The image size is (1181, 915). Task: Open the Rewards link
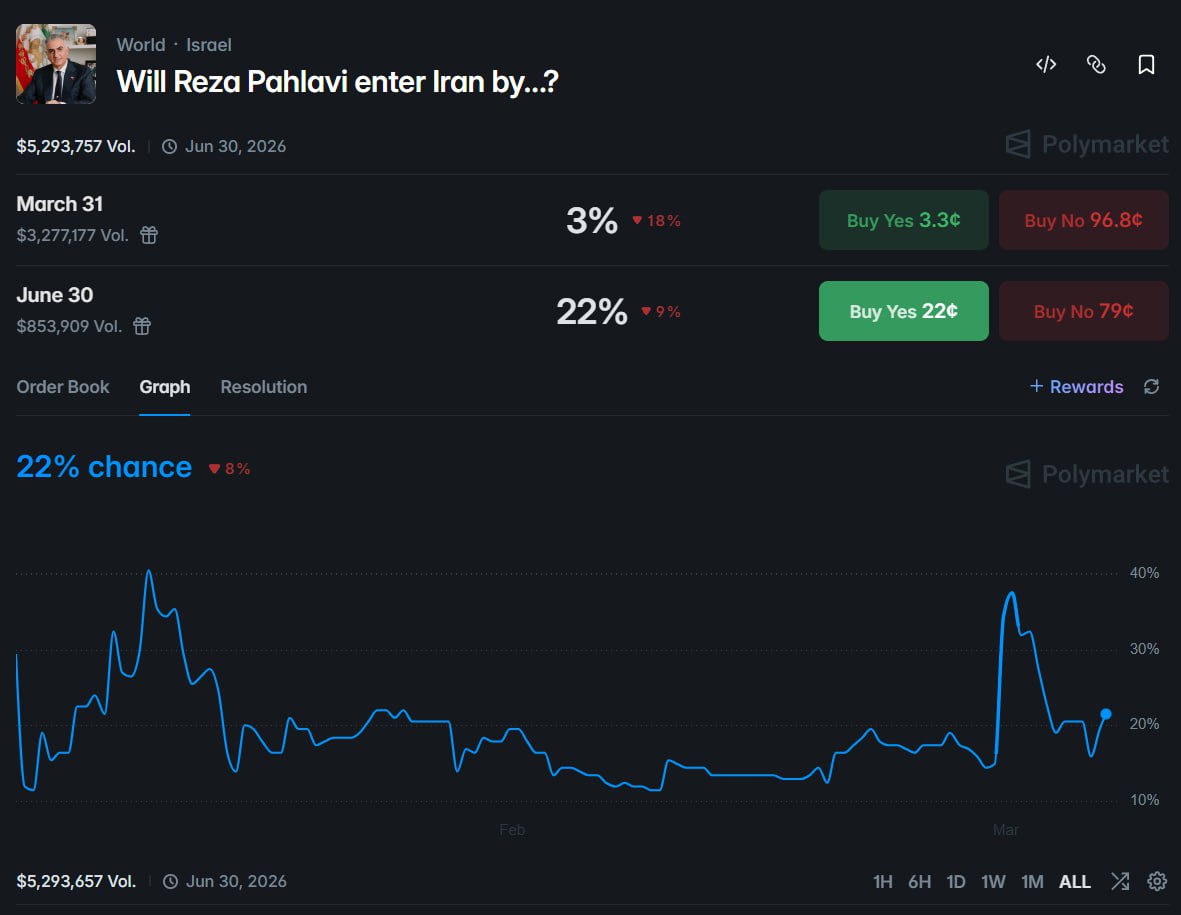(1076, 387)
